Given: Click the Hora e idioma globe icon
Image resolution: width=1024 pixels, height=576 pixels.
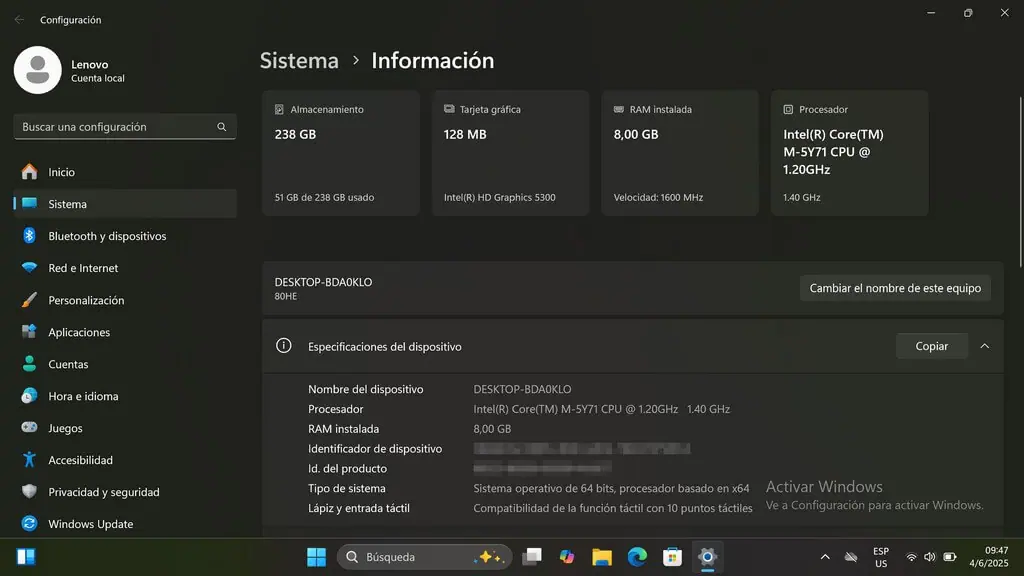Looking at the screenshot, I should (x=29, y=396).
